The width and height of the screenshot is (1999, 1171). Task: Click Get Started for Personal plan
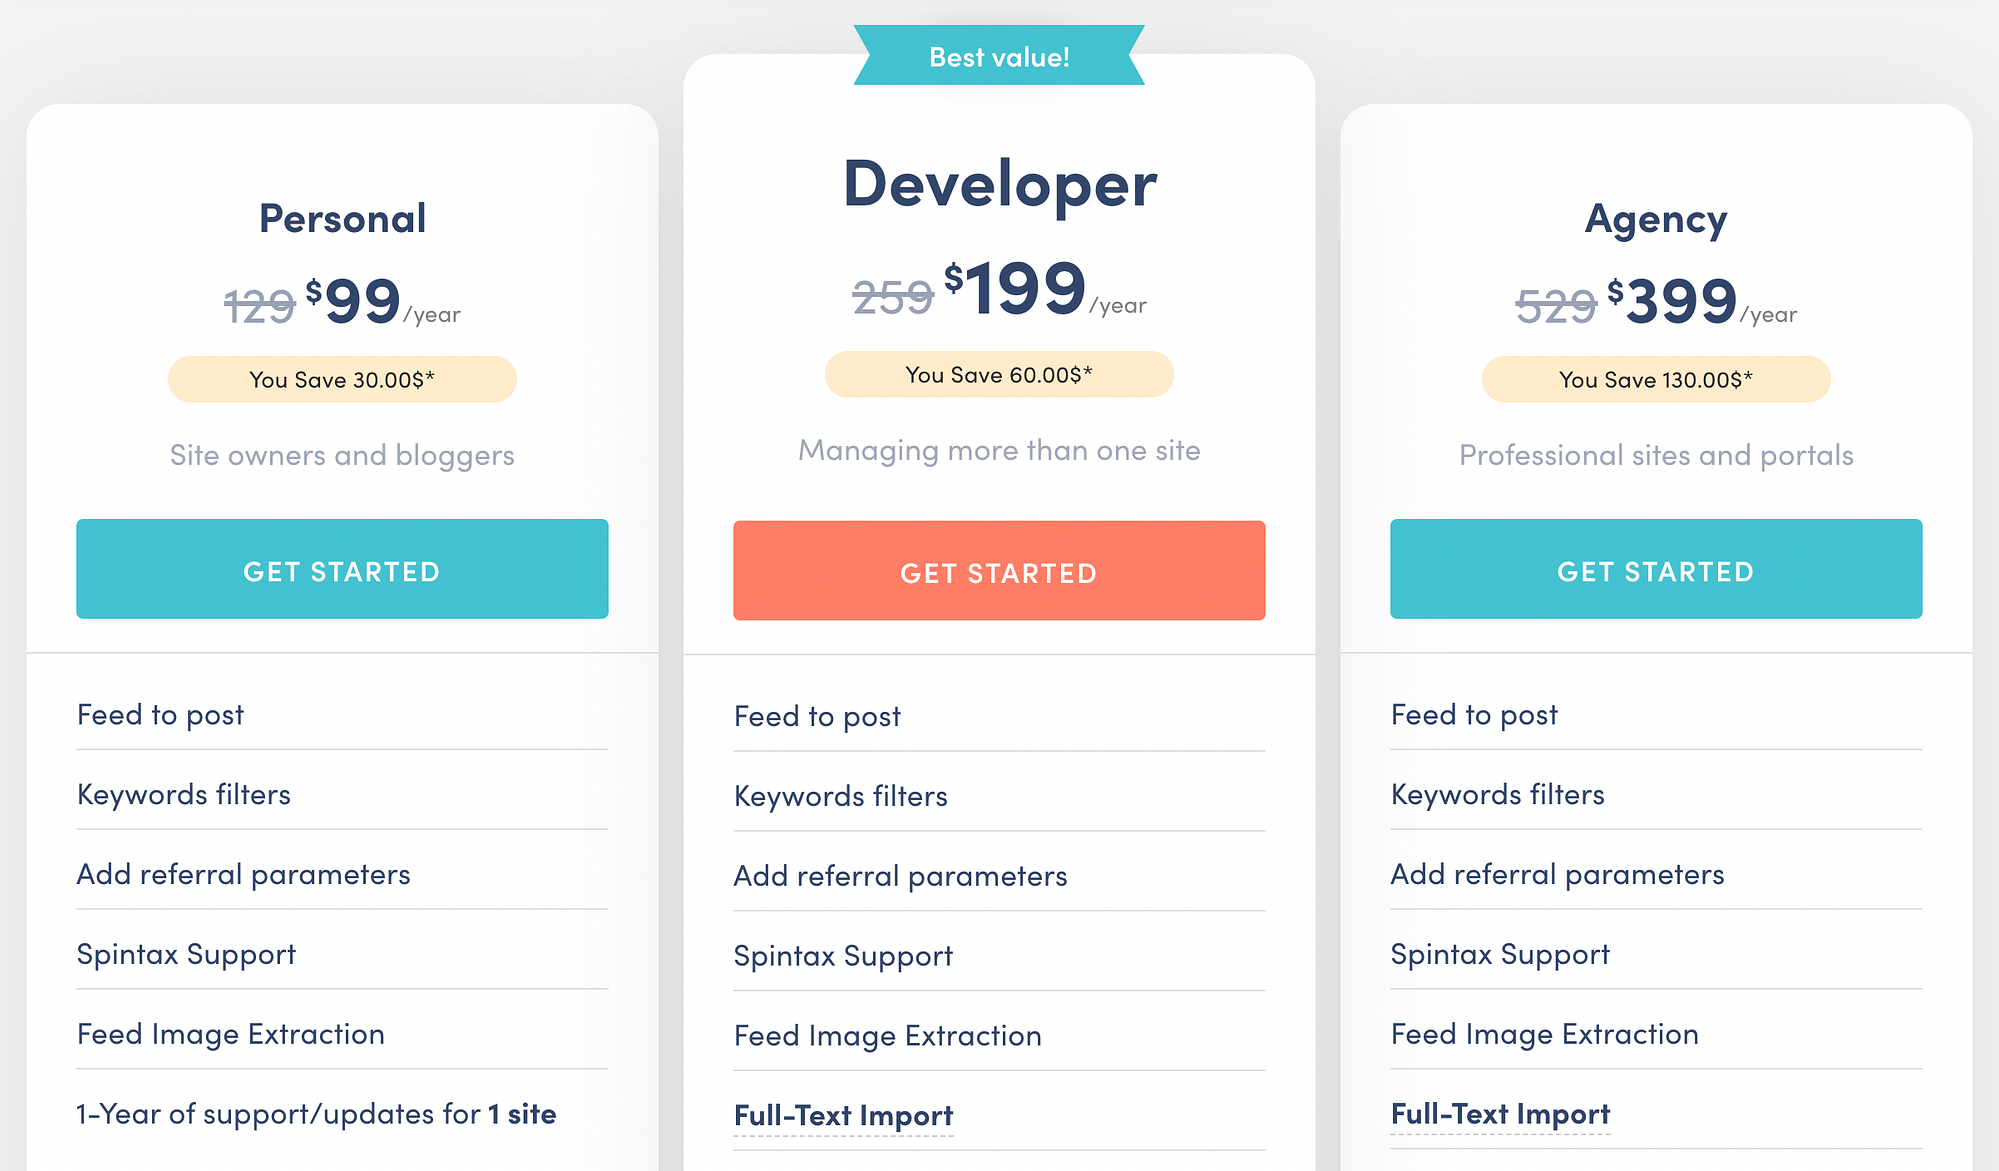click(342, 570)
